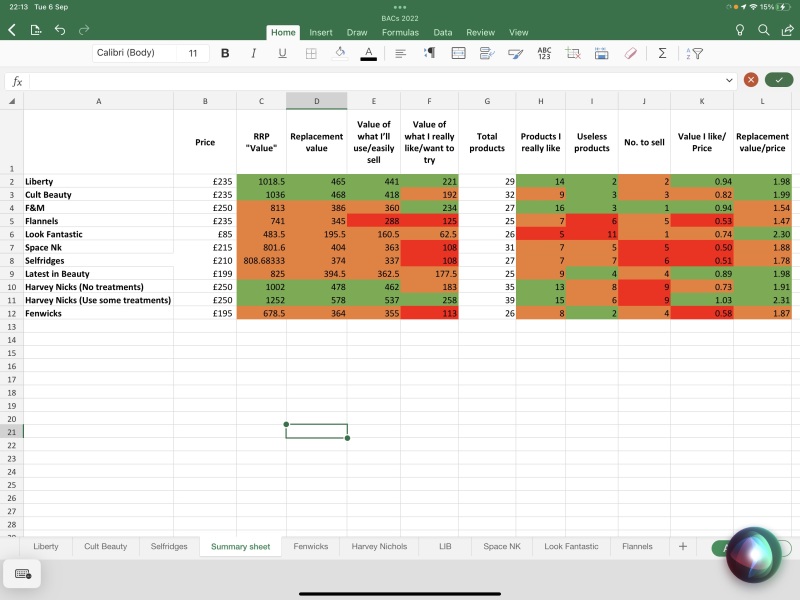800x600 pixels.
Task: Toggle italic formatting
Action: (253, 53)
